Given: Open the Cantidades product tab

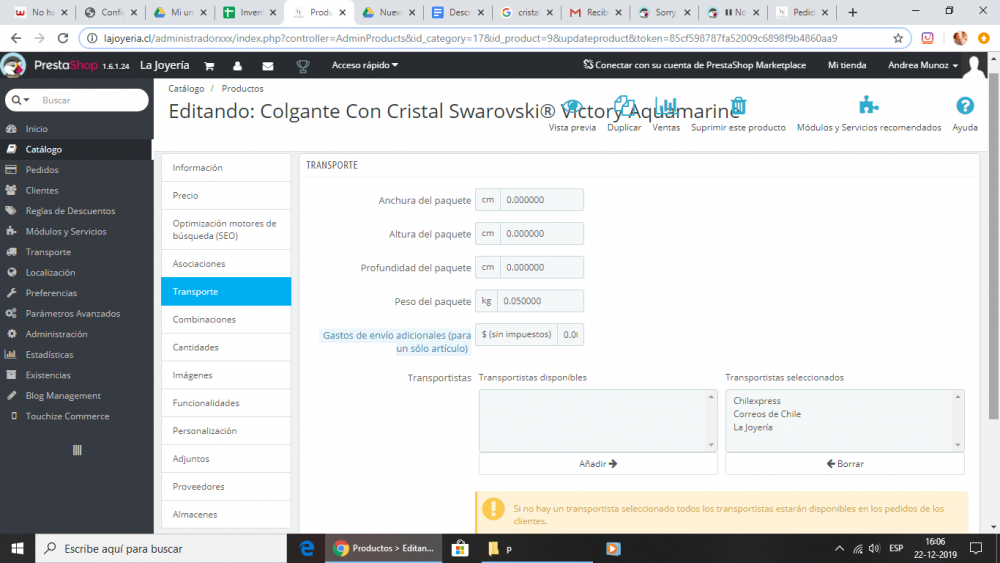Looking at the screenshot, I should point(226,347).
